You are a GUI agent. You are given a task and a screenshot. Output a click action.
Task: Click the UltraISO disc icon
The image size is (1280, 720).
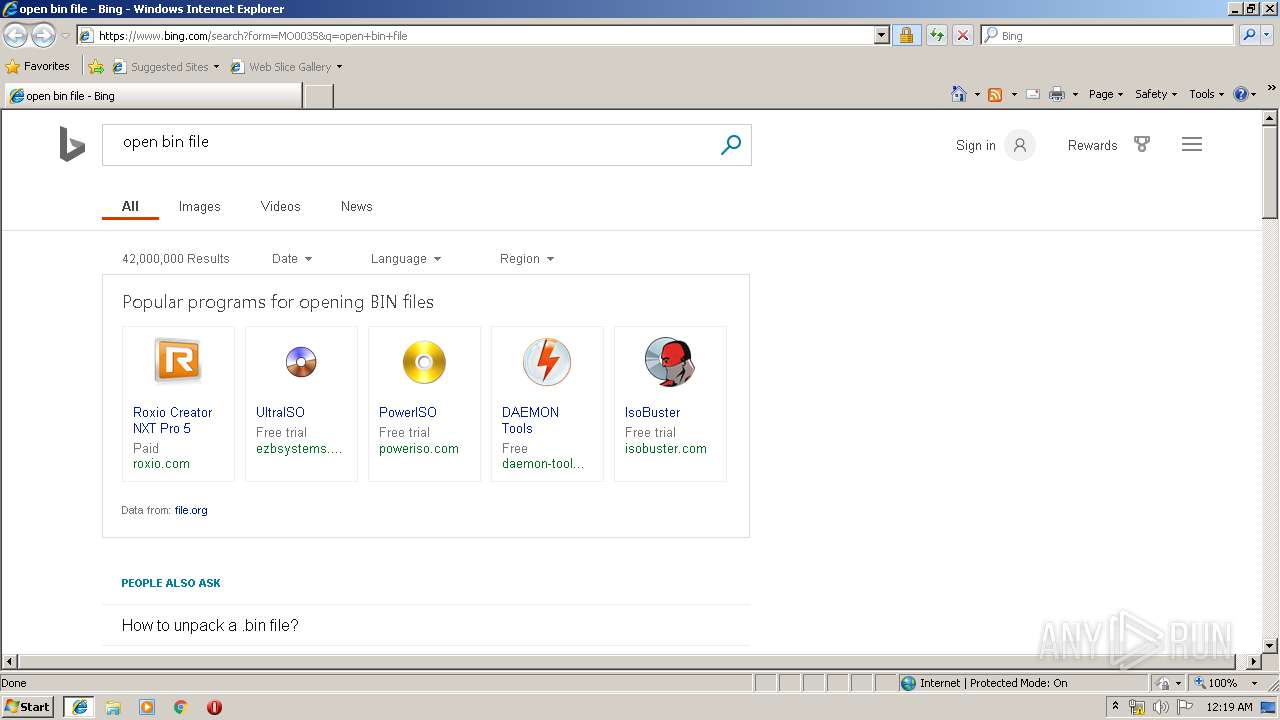tap(301, 361)
